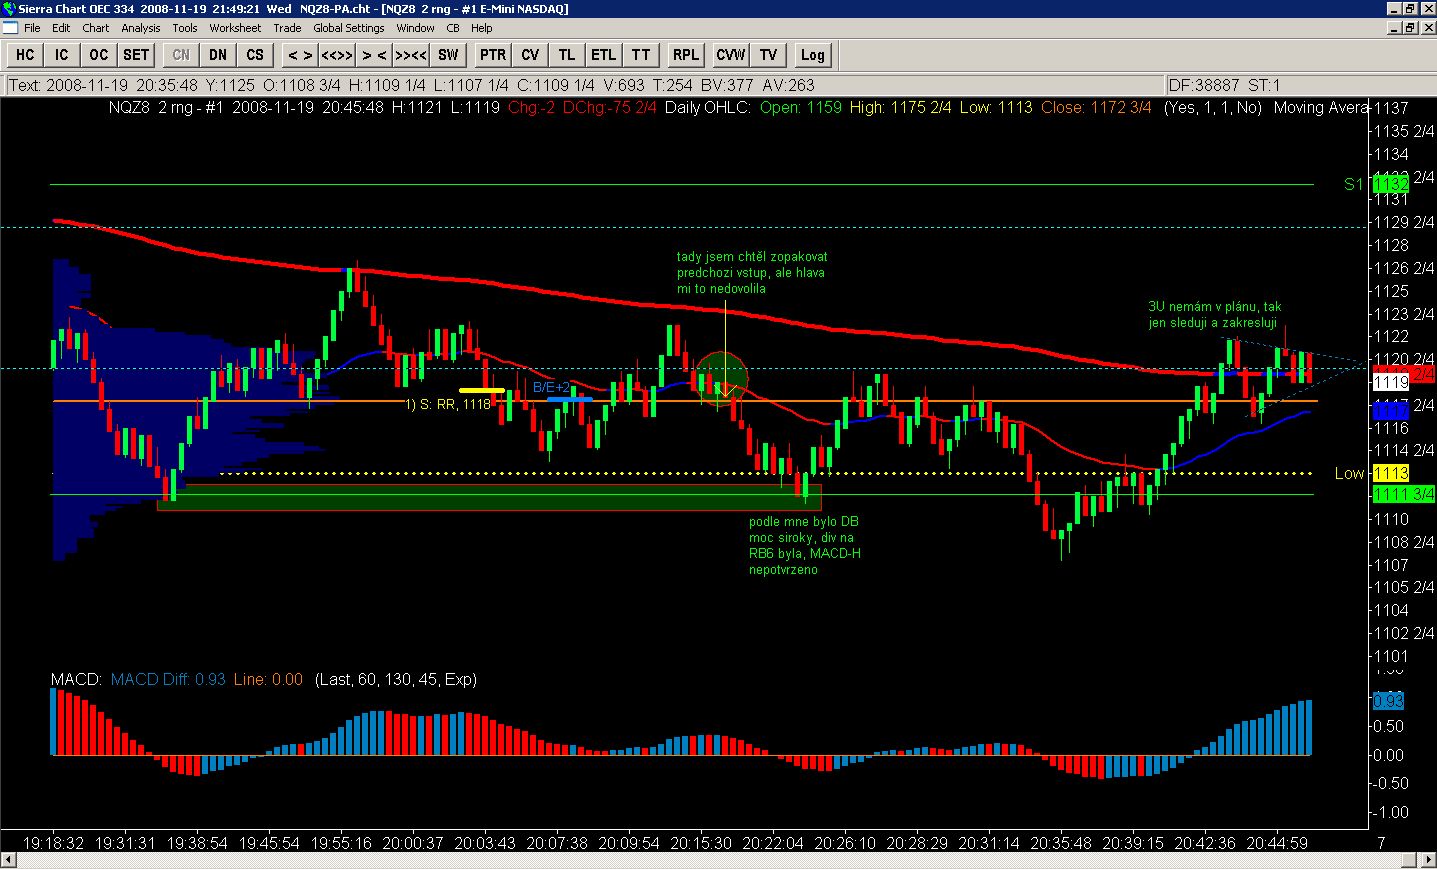Viewport: 1437px width, 869px height.
Task: Click the 1137 price on the scale
Action: [x=1391, y=108]
